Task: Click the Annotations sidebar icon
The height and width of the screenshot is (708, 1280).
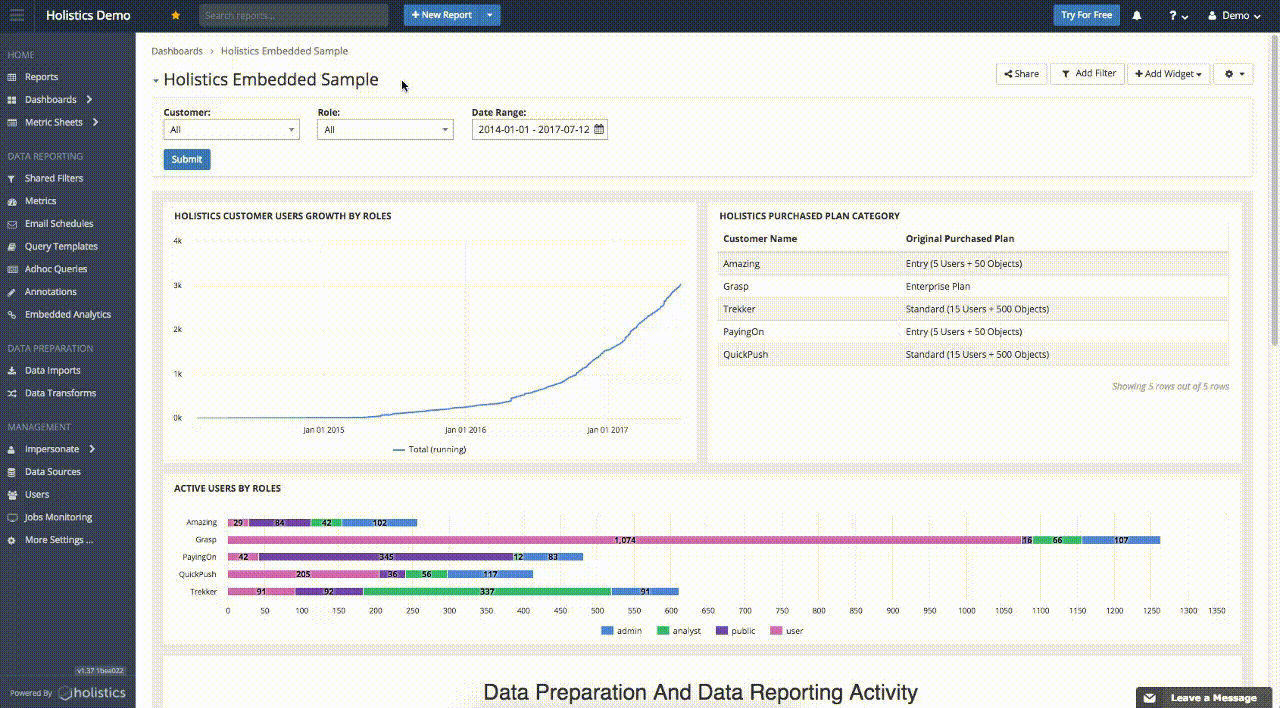Action: [12, 292]
